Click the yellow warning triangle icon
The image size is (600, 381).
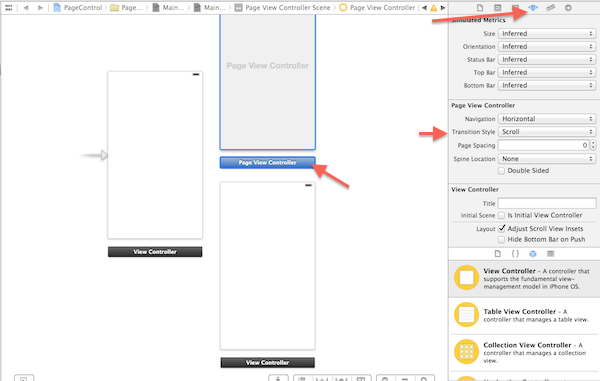434,8
